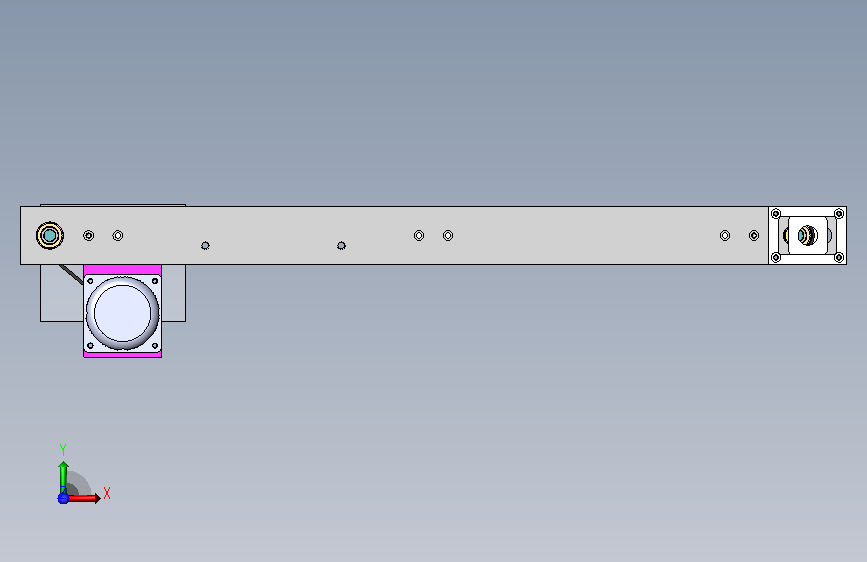867x562 pixels.
Task: Select the bottom-left bolt of the right end plate
Action: click(776, 257)
